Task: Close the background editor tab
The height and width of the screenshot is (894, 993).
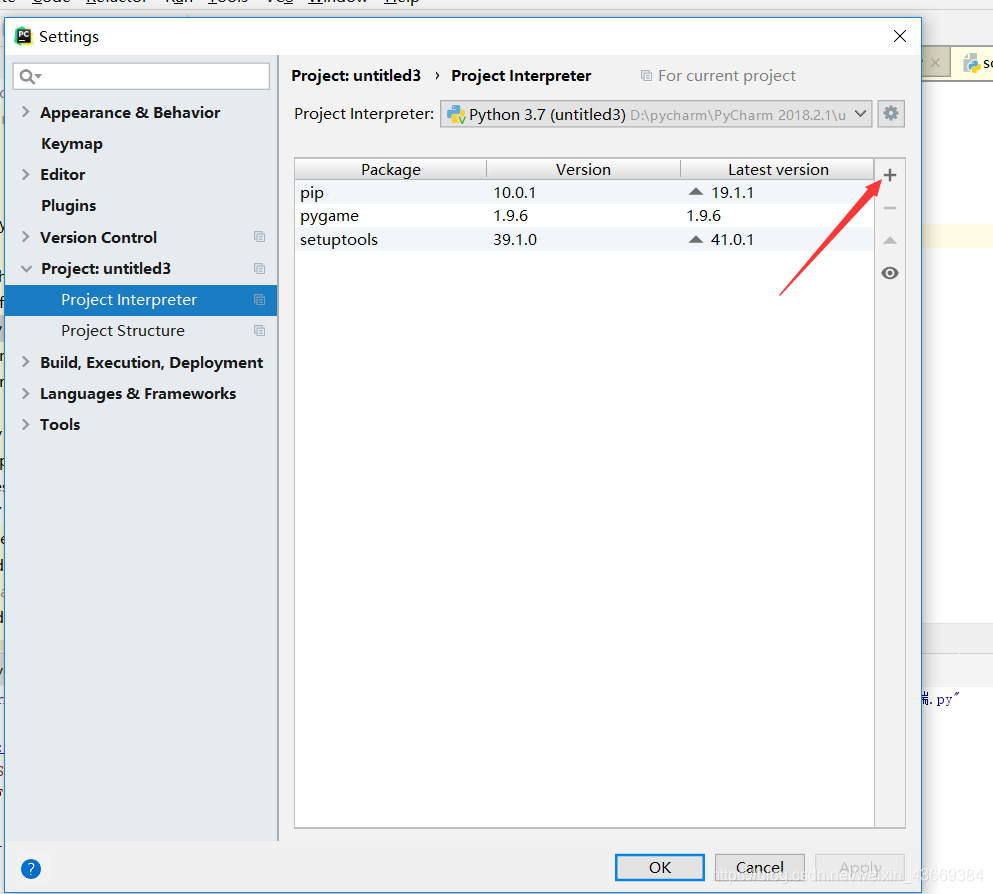Action: [x=935, y=63]
